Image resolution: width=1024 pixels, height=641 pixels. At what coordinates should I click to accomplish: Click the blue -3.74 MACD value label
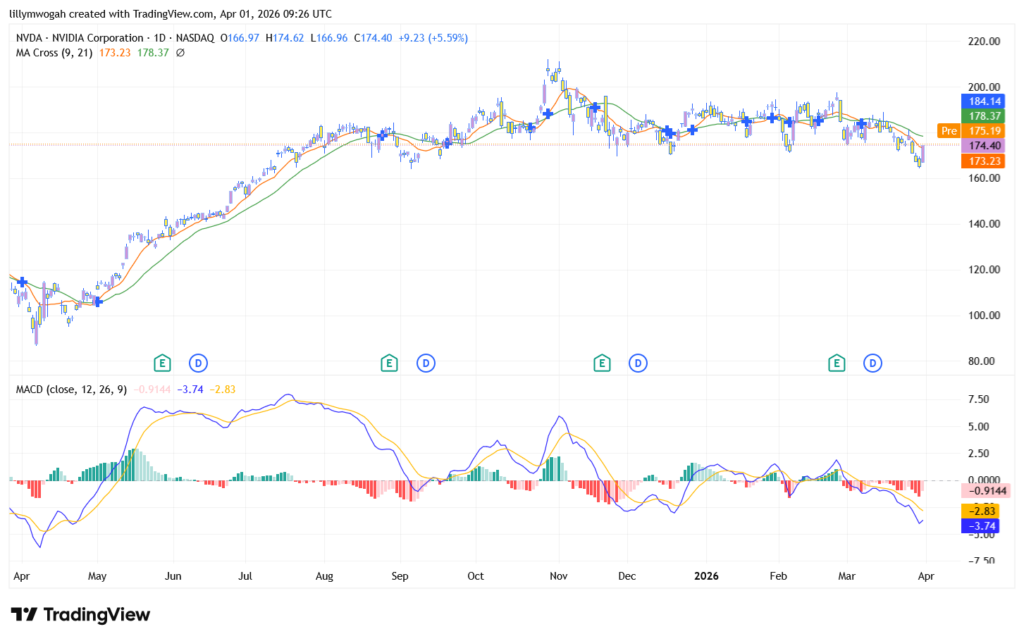[x=981, y=525]
